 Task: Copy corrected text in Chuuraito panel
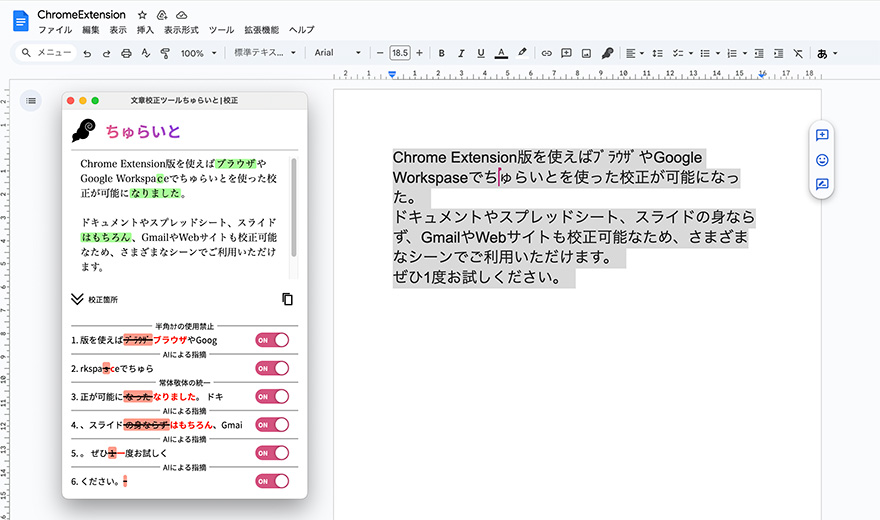point(287,299)
